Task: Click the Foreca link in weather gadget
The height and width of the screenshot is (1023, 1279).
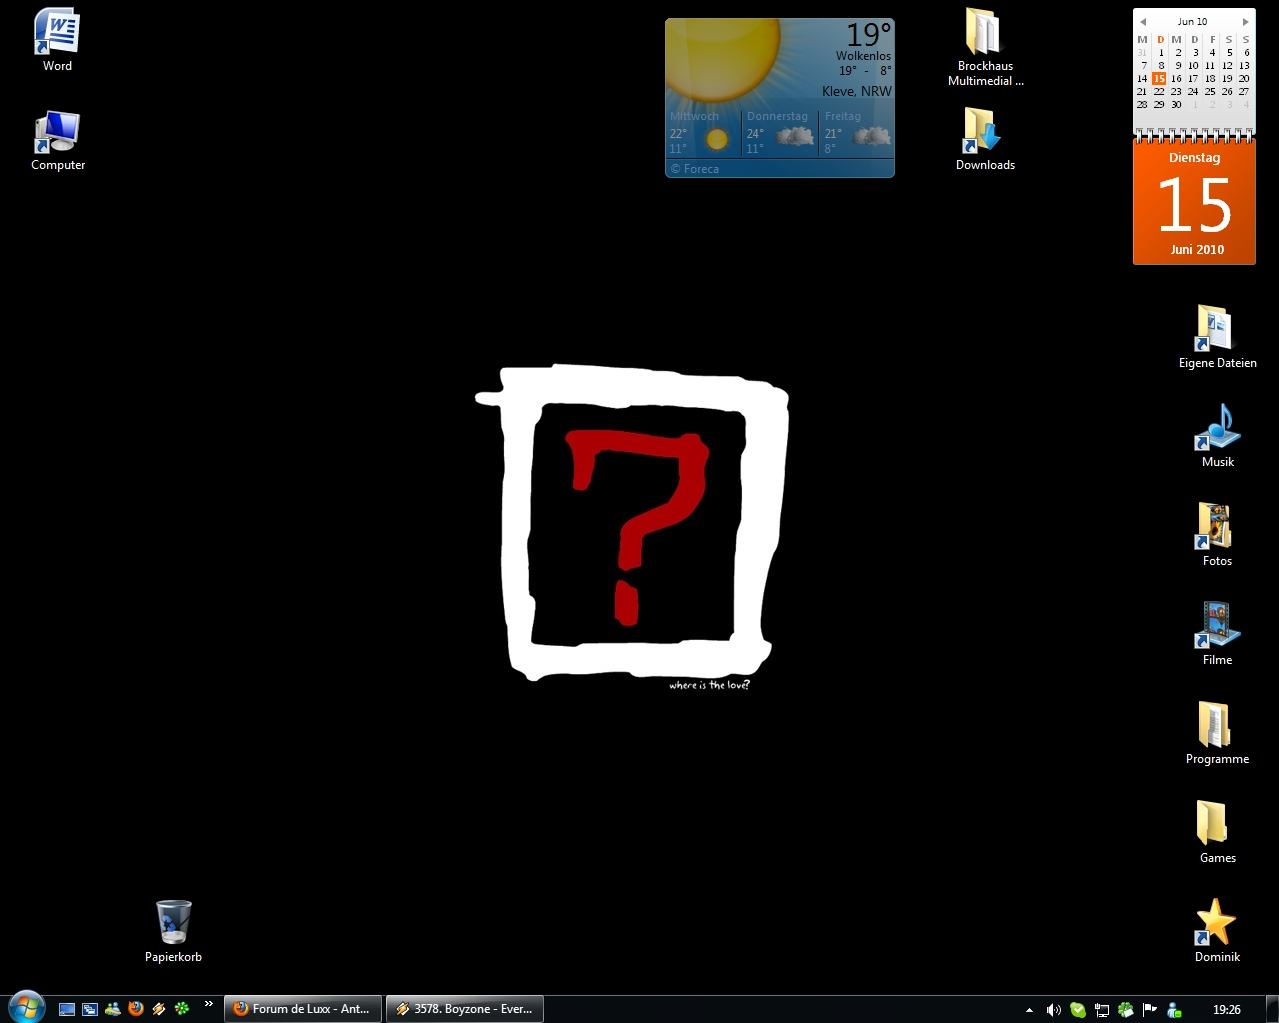Action: pyautogui.click(x=695, y=169)
